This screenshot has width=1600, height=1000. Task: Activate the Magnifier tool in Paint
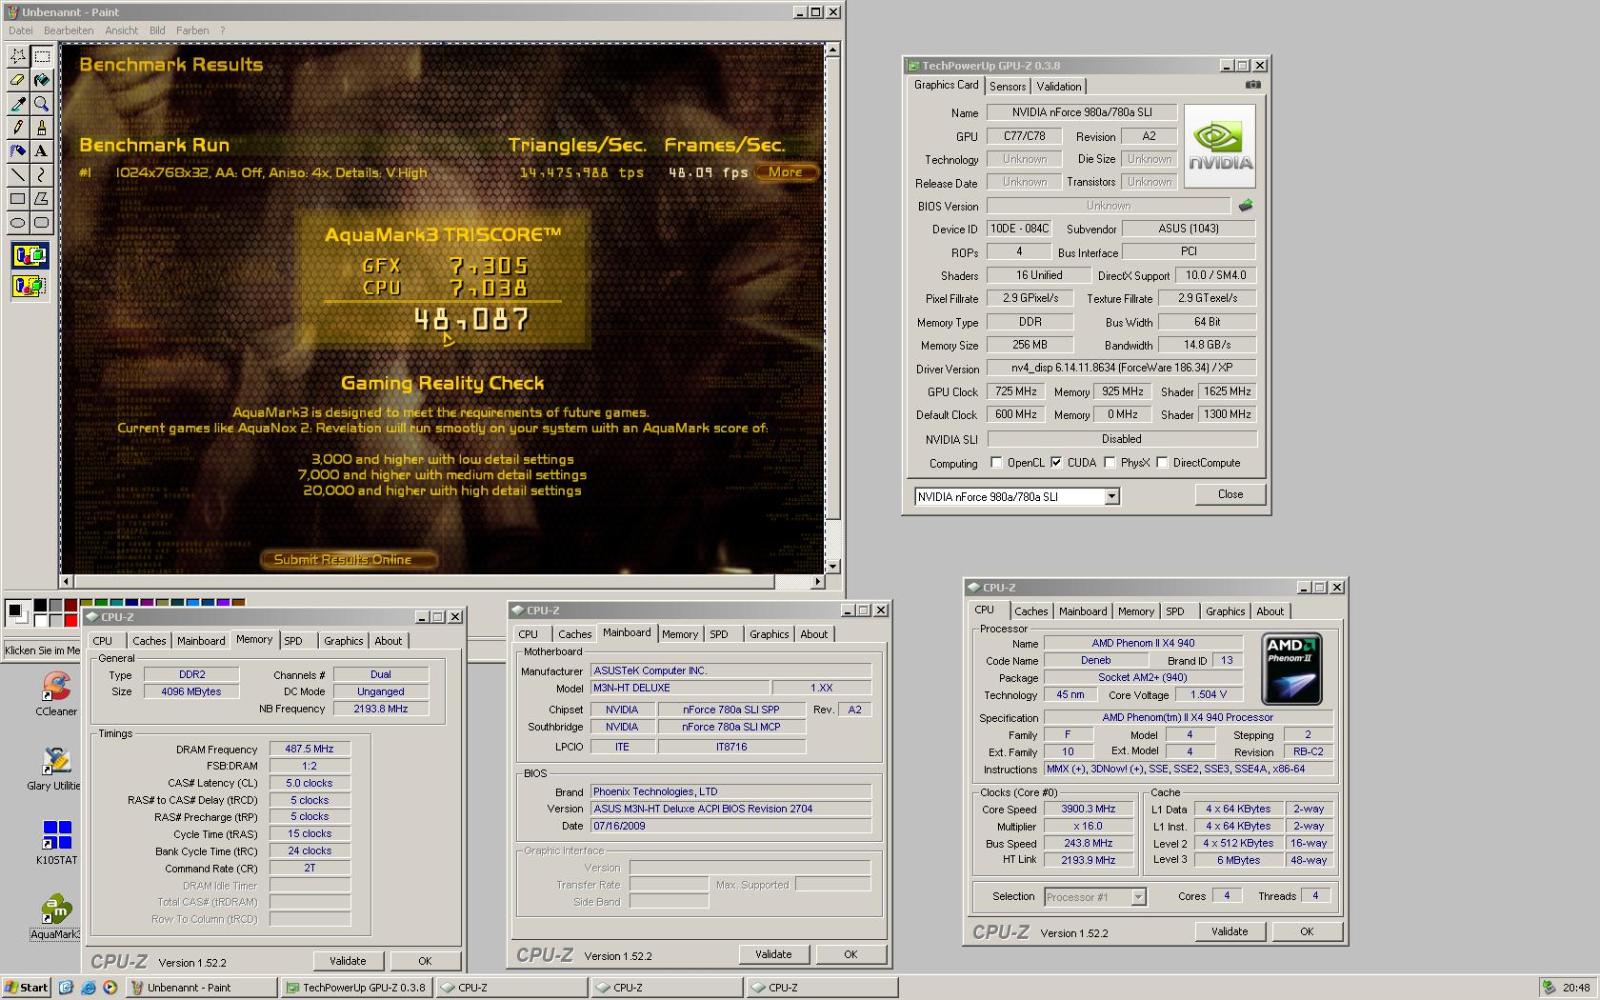point(41,104)
